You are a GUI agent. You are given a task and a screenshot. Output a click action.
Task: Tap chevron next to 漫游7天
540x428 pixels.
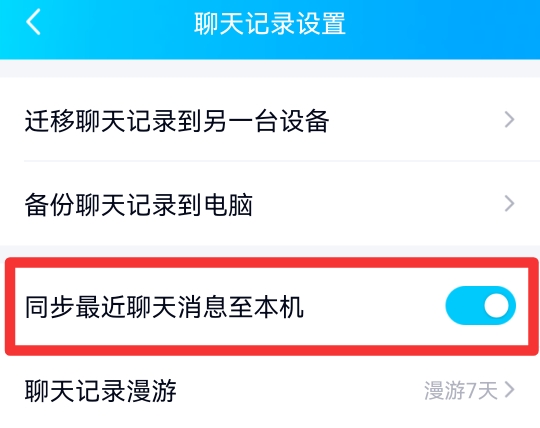coord(509,390)
